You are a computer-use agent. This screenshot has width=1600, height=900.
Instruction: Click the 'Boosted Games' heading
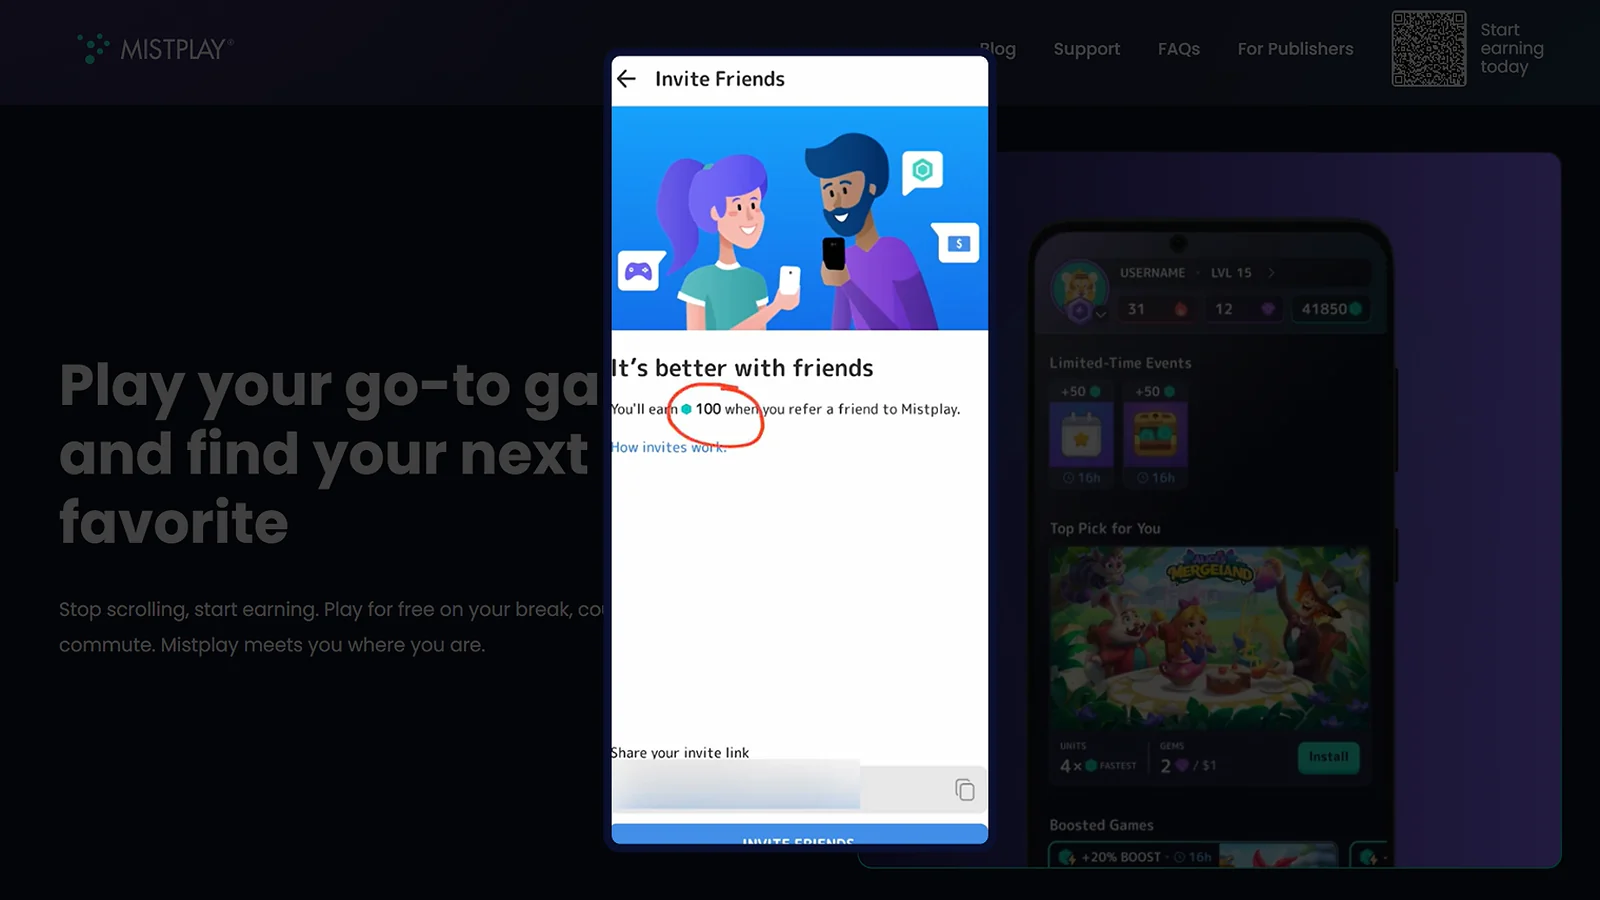(1101, 825)
